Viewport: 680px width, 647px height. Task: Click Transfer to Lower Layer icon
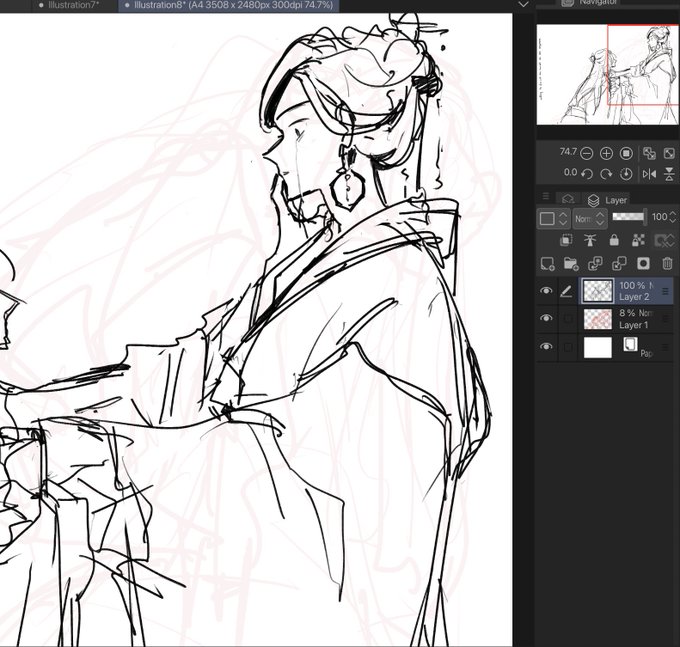click(x=595, y=263)
